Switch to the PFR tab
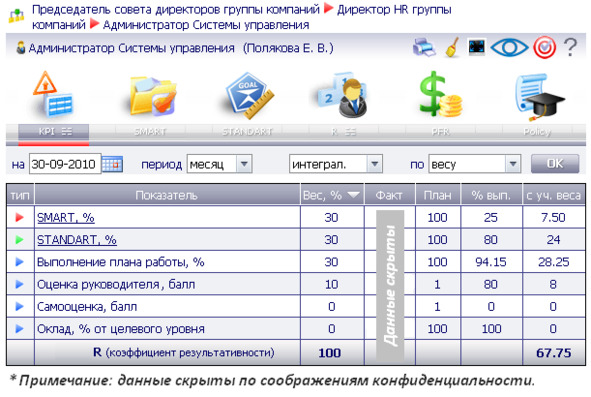The image size is (591, 397). 440,132
